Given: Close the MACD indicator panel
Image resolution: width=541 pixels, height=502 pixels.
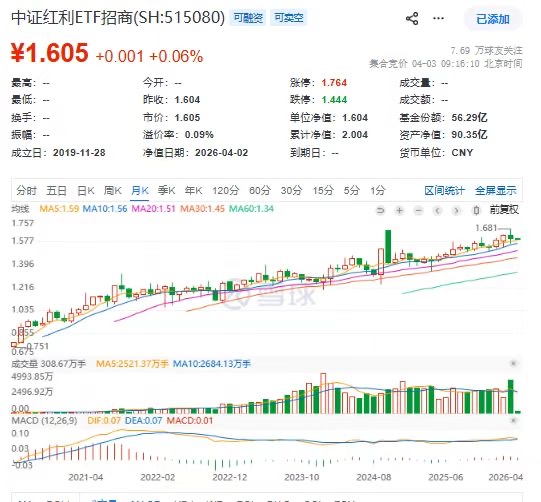Looking at the screenshot, I should [513, 420].
